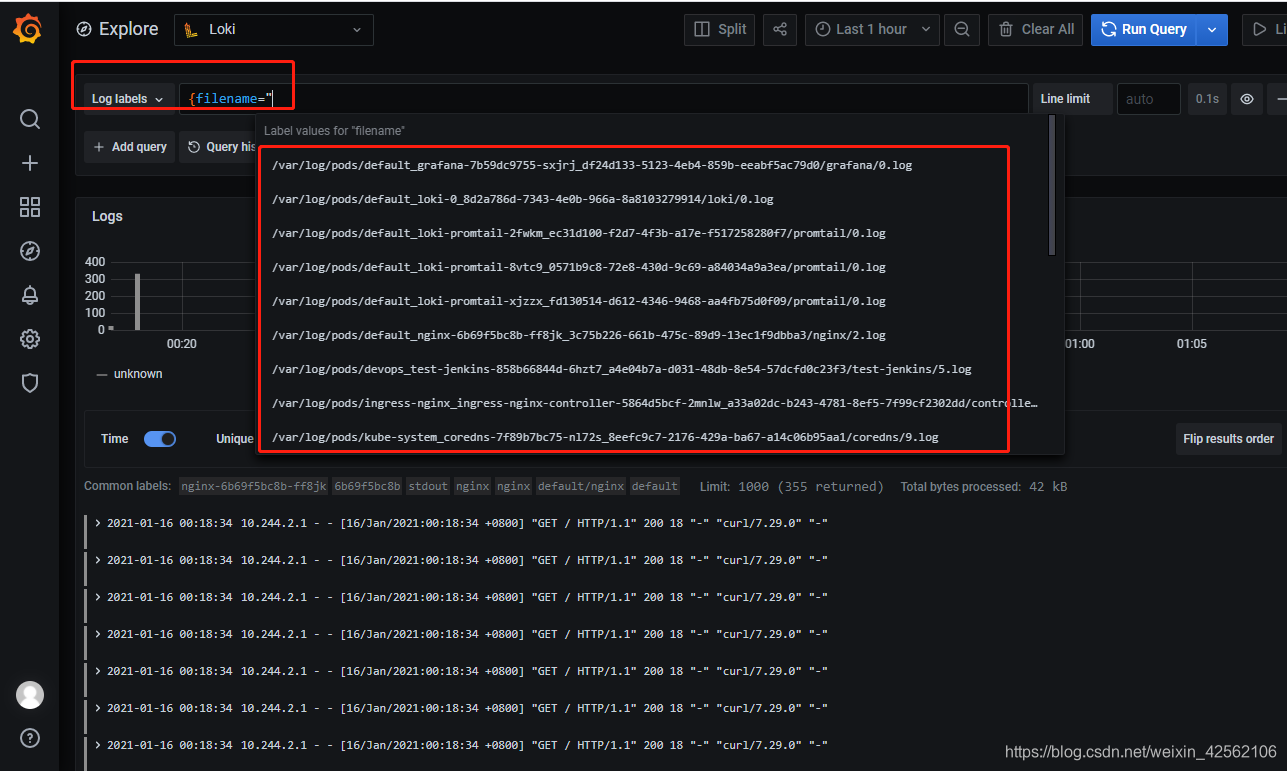Open the Grafana home logo
This screenshot has height=771, width=1287.
(29, 30)
